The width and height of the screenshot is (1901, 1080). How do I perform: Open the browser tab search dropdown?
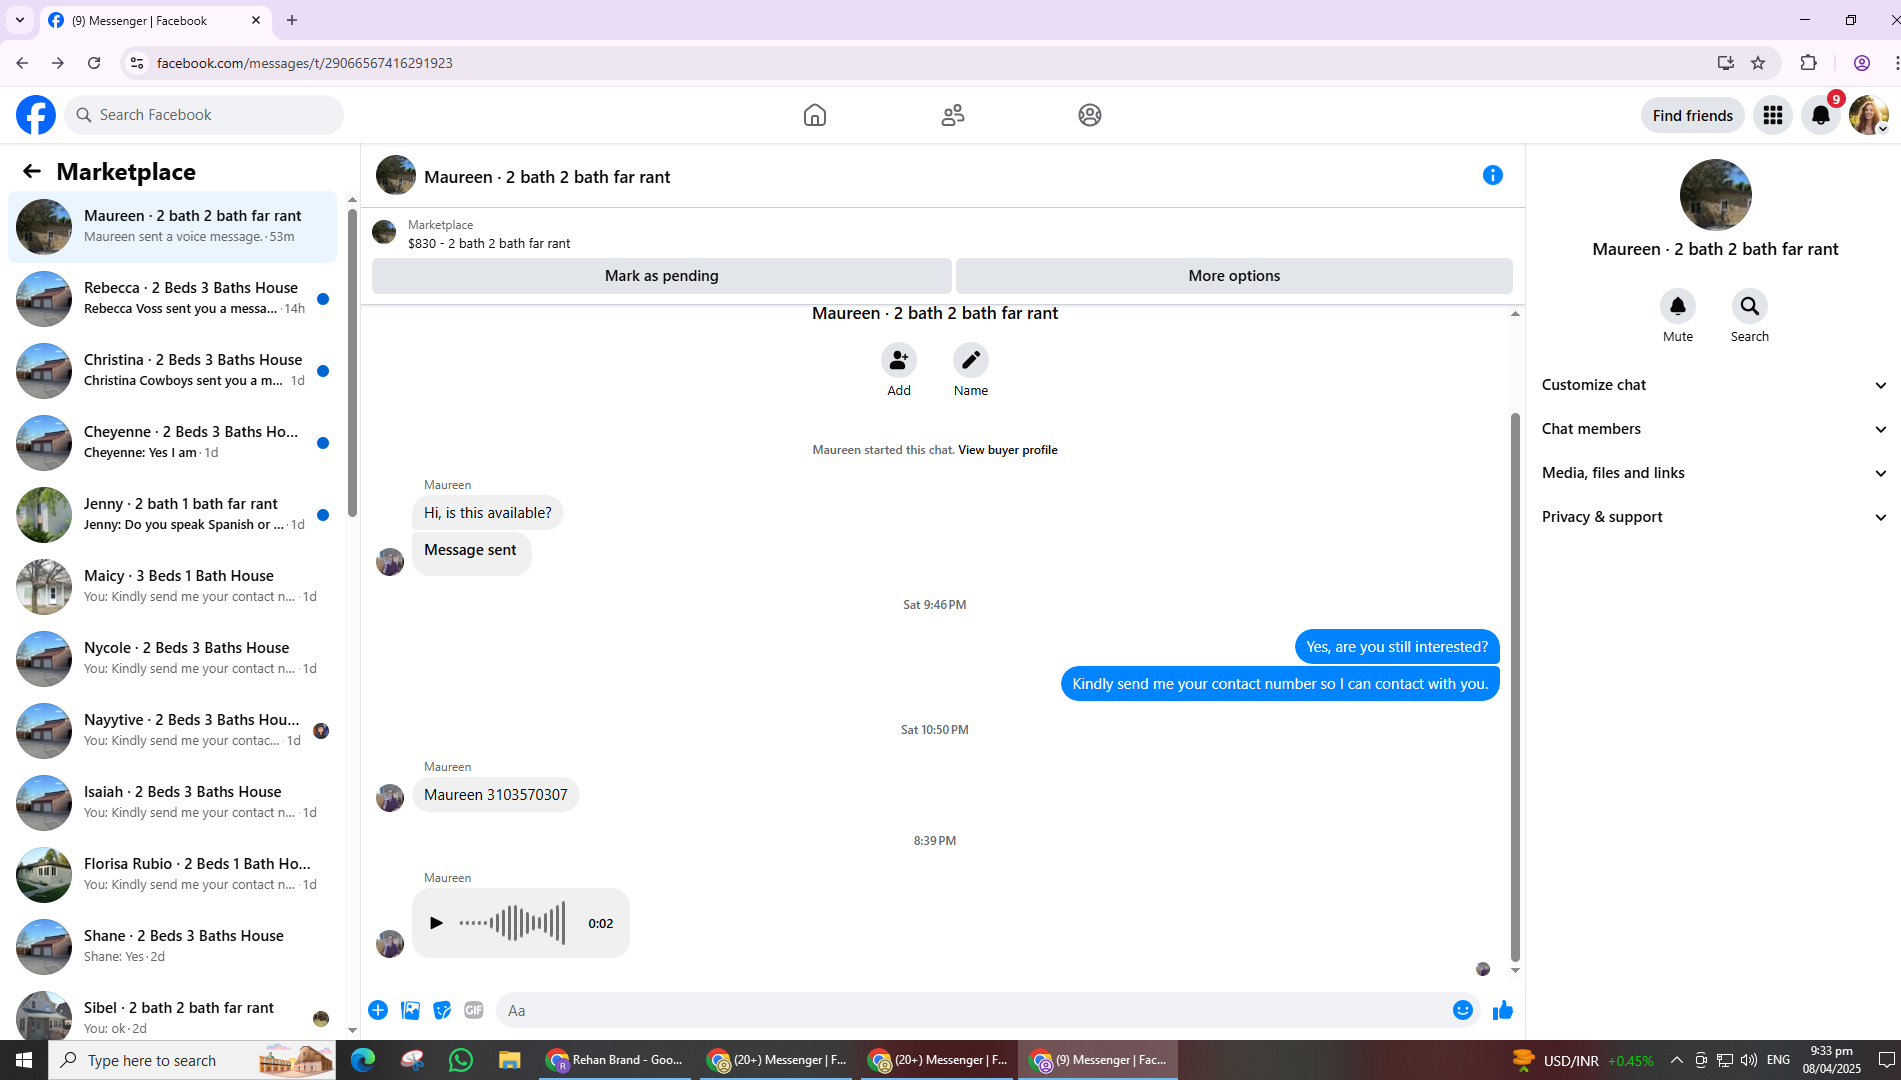click(19, 20)
